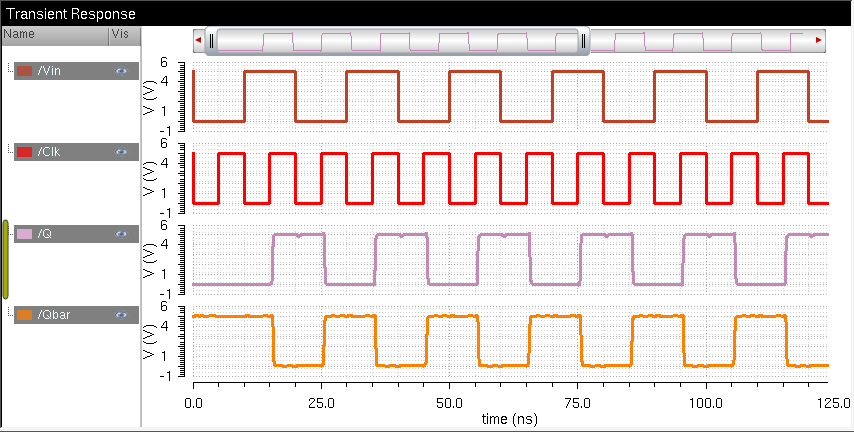Click the /Q pink color swatch
The height and width of the screenshot is (432, 854).
[x=25, y=234]
